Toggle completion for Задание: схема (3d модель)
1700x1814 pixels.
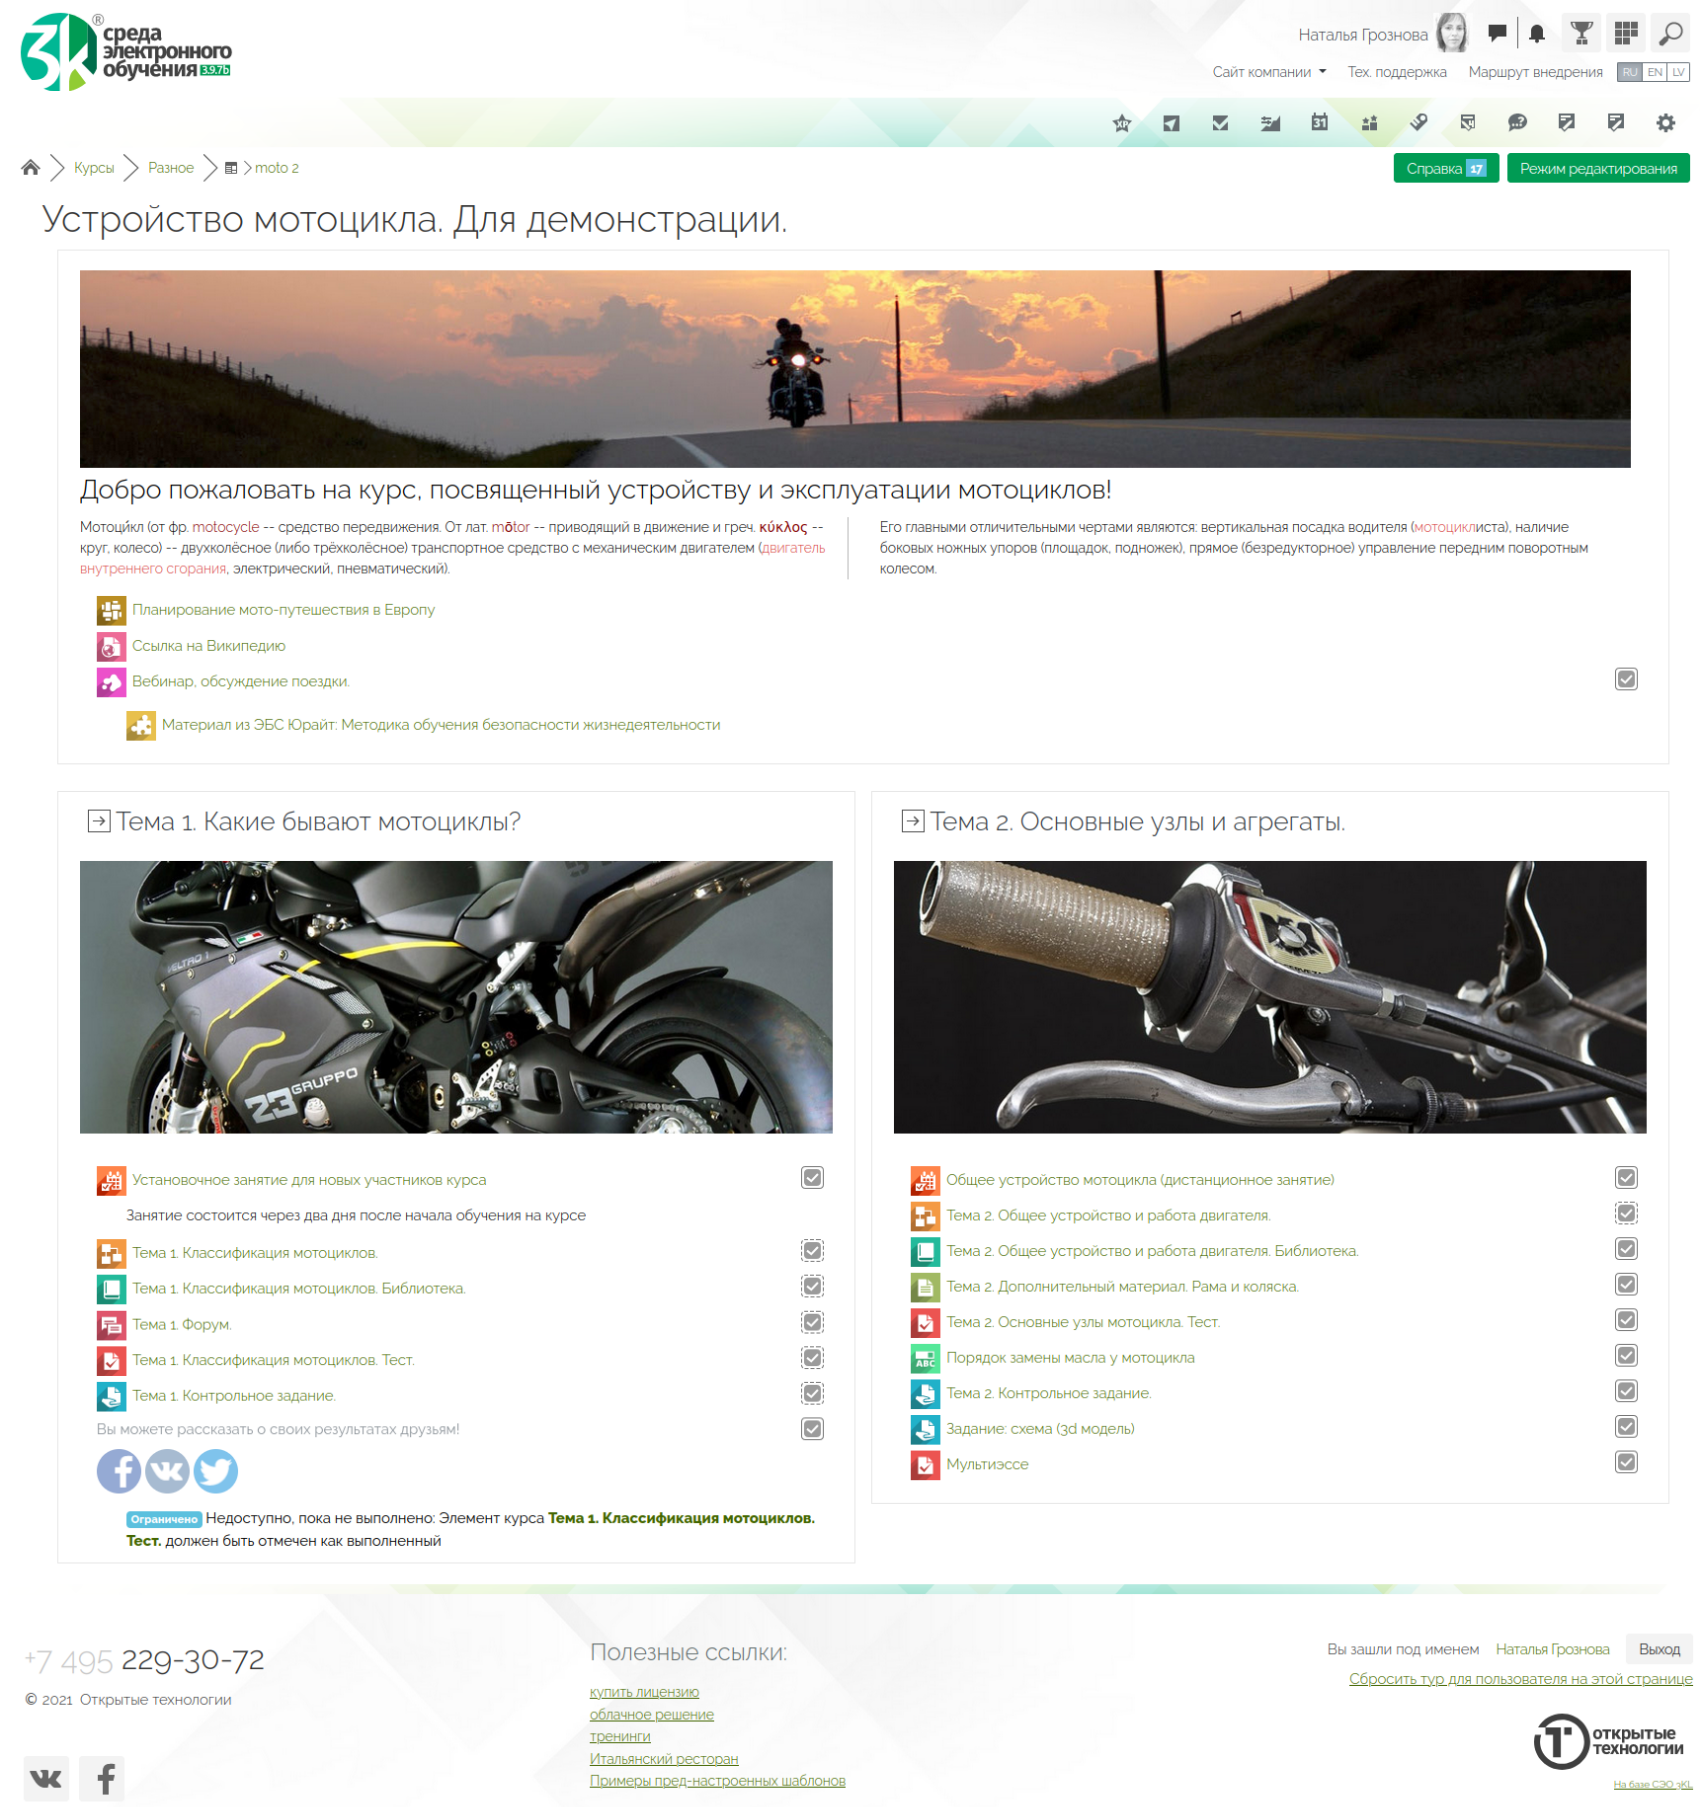pyautogui.click(x=1626, y=1427)
